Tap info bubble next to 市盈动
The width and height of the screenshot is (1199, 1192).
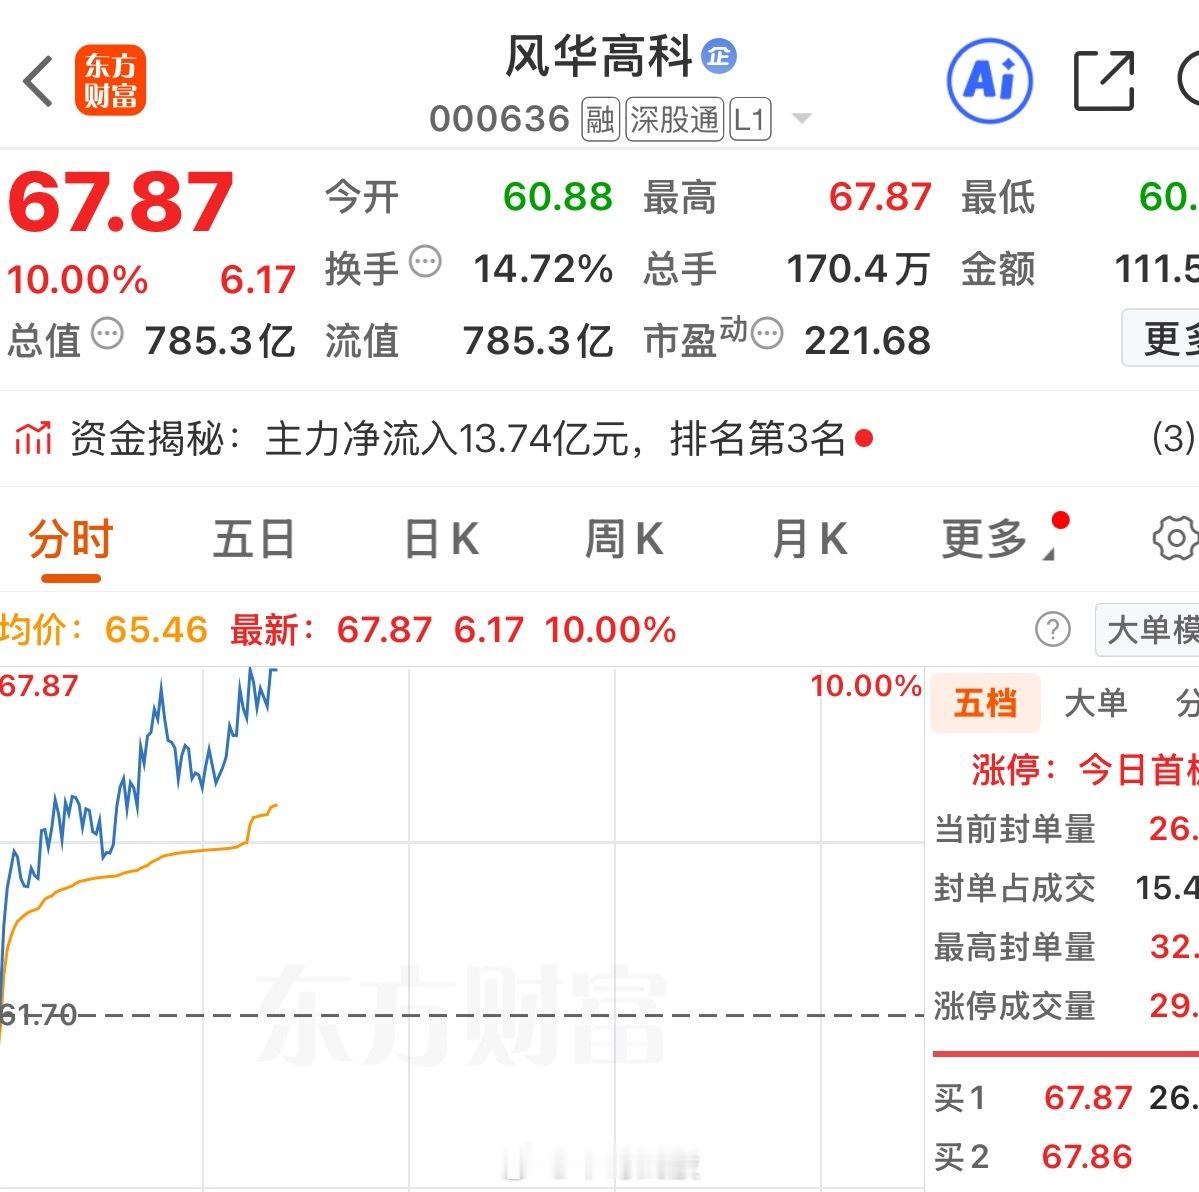(x=767, y=333)
